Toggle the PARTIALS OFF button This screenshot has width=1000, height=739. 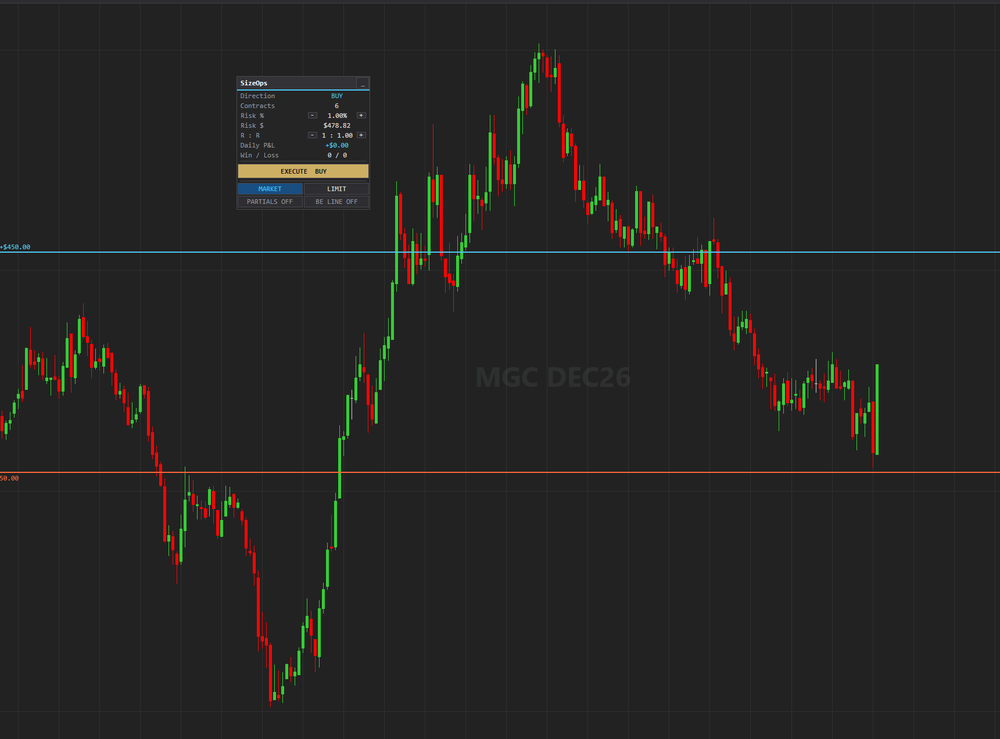(270, 201)
